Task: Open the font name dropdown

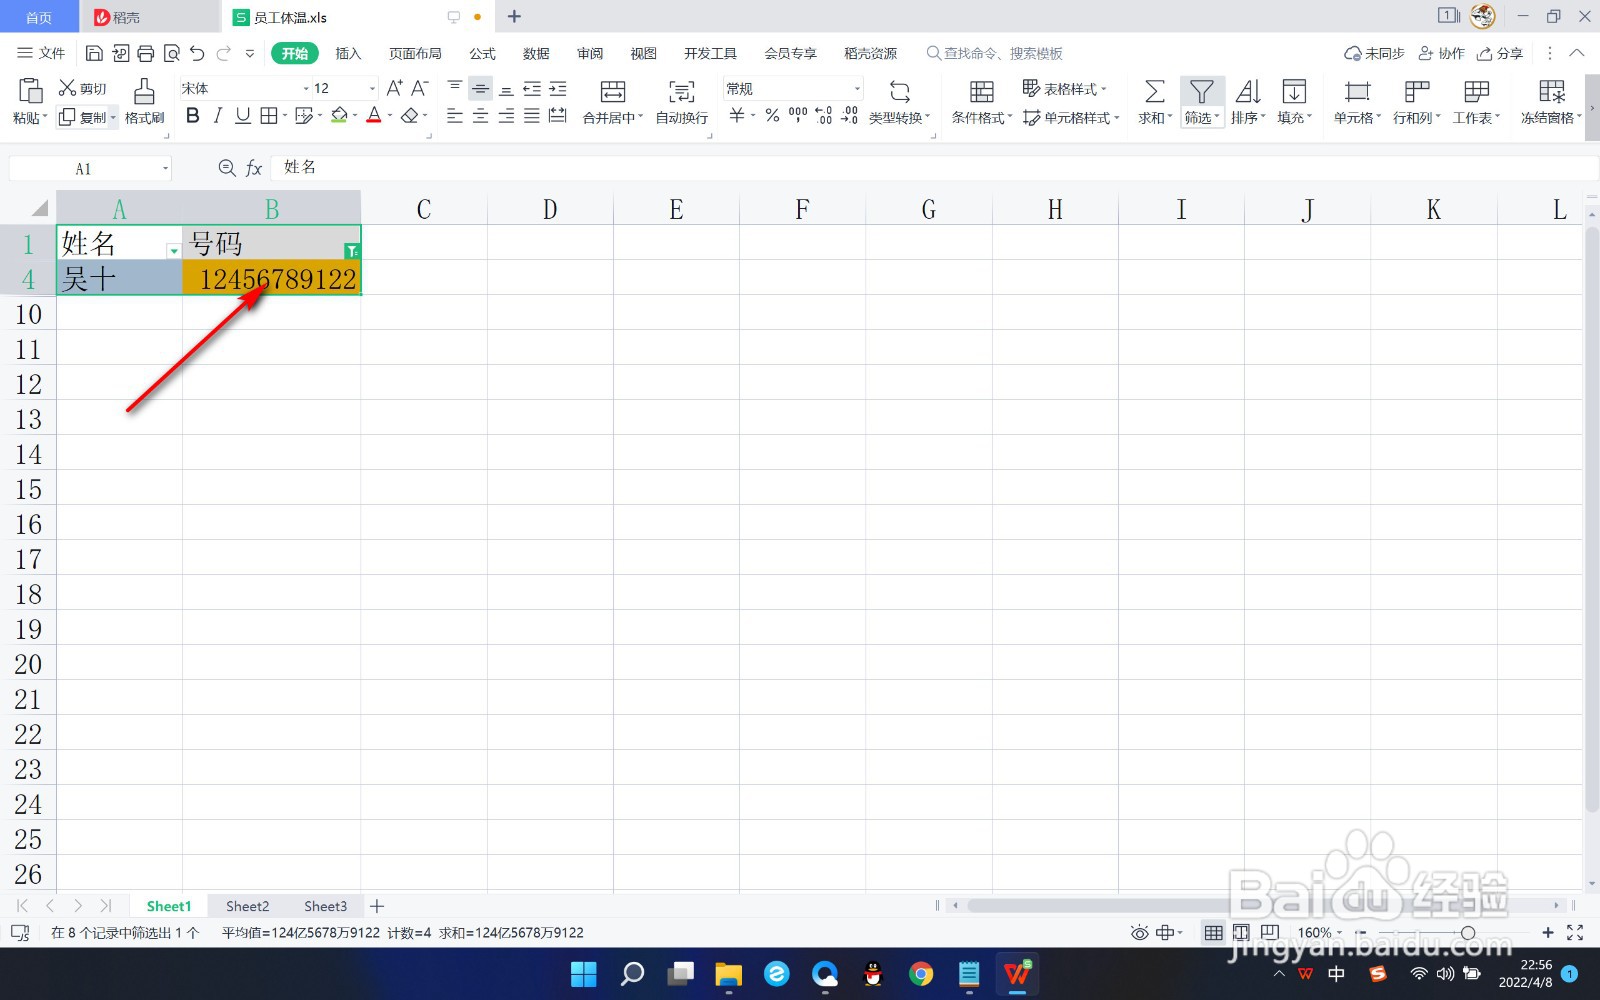Action: 306,88
